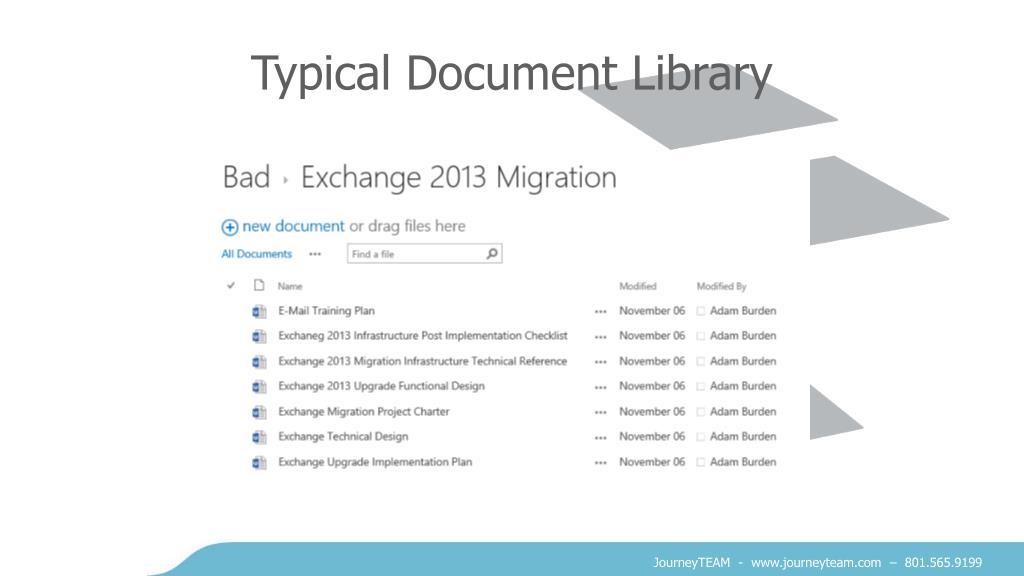This screenshot has width=1024, height=576.
Task: Open Exchange Migration Project Charter document
Action: (364, 411)
